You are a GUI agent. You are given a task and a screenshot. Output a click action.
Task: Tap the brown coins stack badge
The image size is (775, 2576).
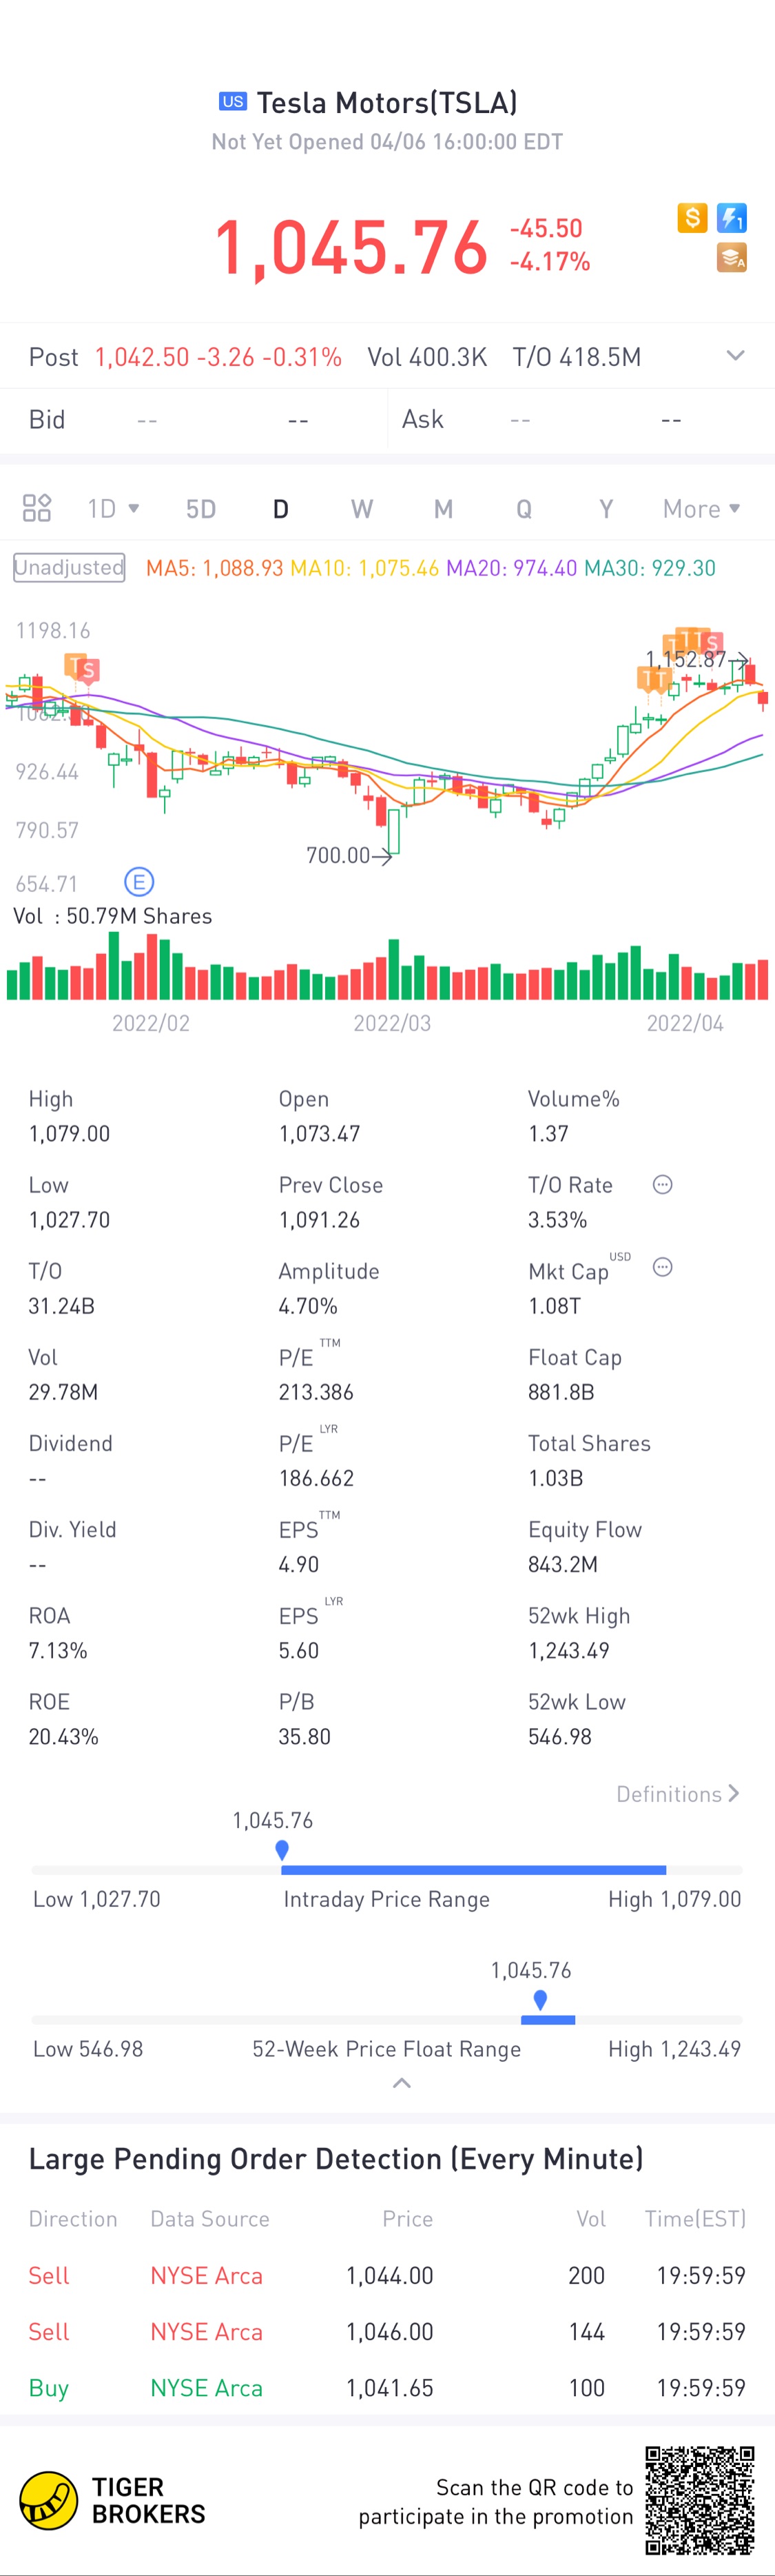click(x=732, y=258)
